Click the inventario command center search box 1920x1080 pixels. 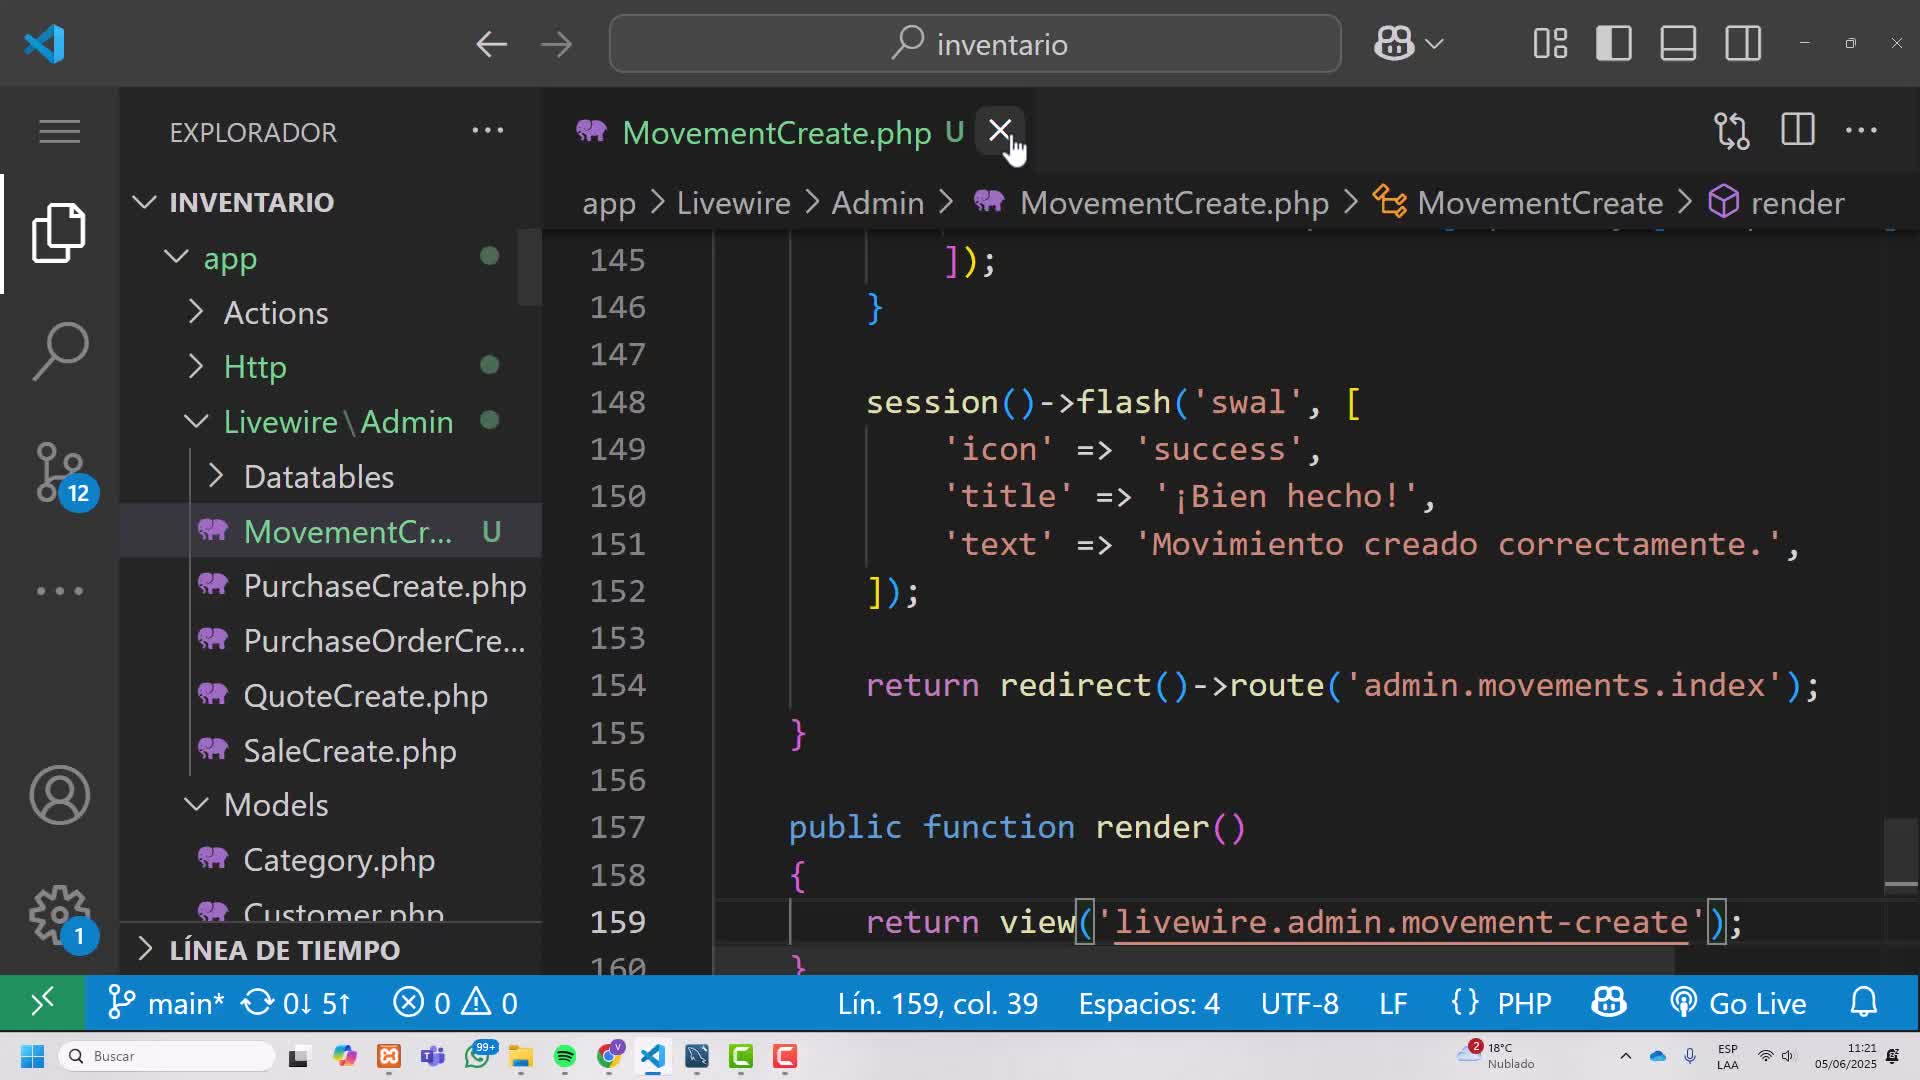click(975, 44)
